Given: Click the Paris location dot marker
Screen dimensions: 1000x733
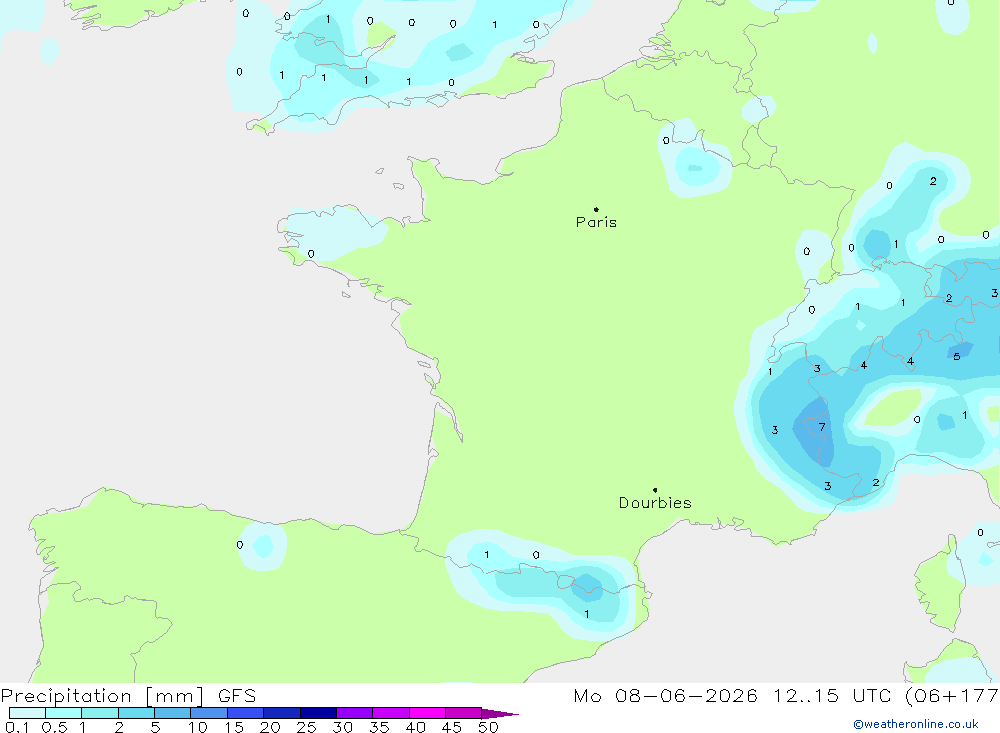Looking at the screenshot, I should tap(596, 209).
